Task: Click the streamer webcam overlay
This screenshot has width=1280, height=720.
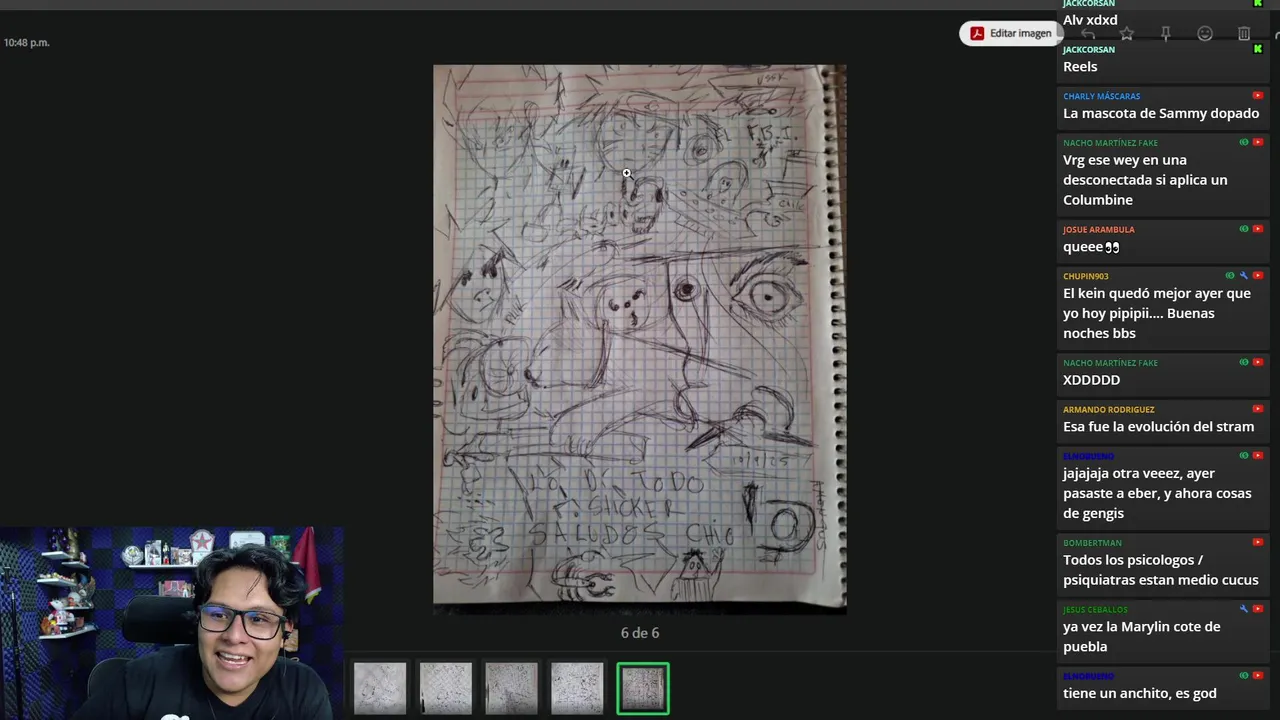Action: 171,623
